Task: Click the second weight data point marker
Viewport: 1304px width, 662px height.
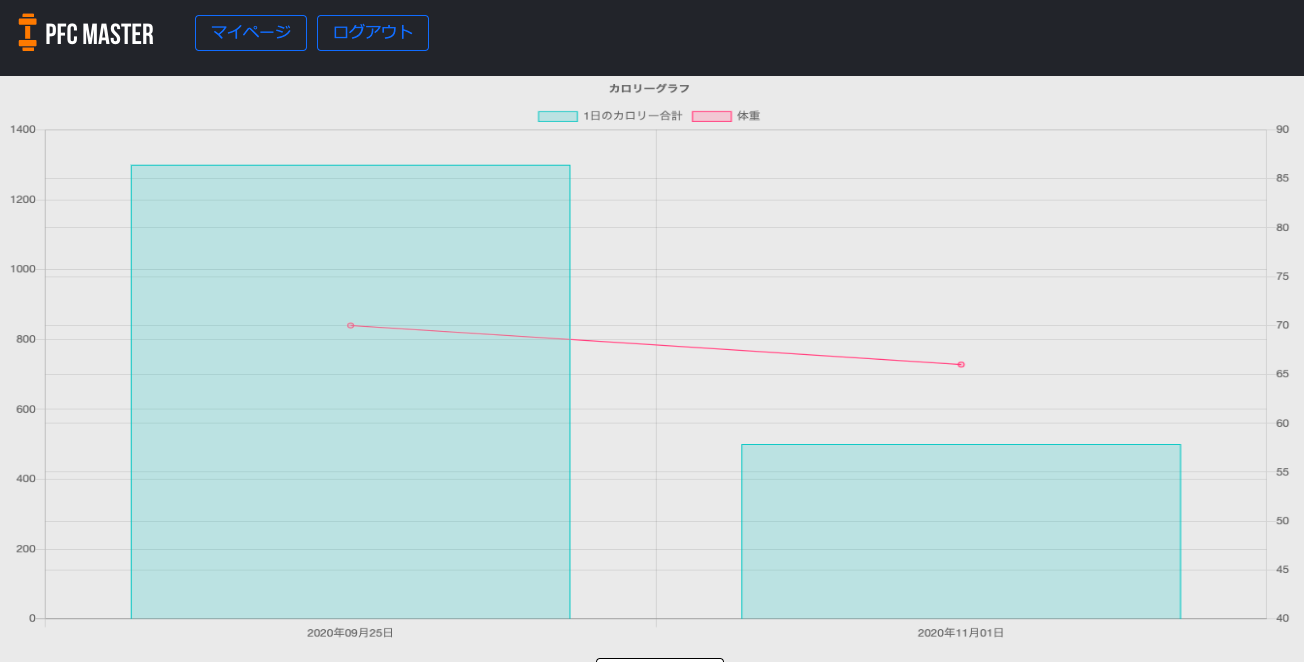Action: 961,364
